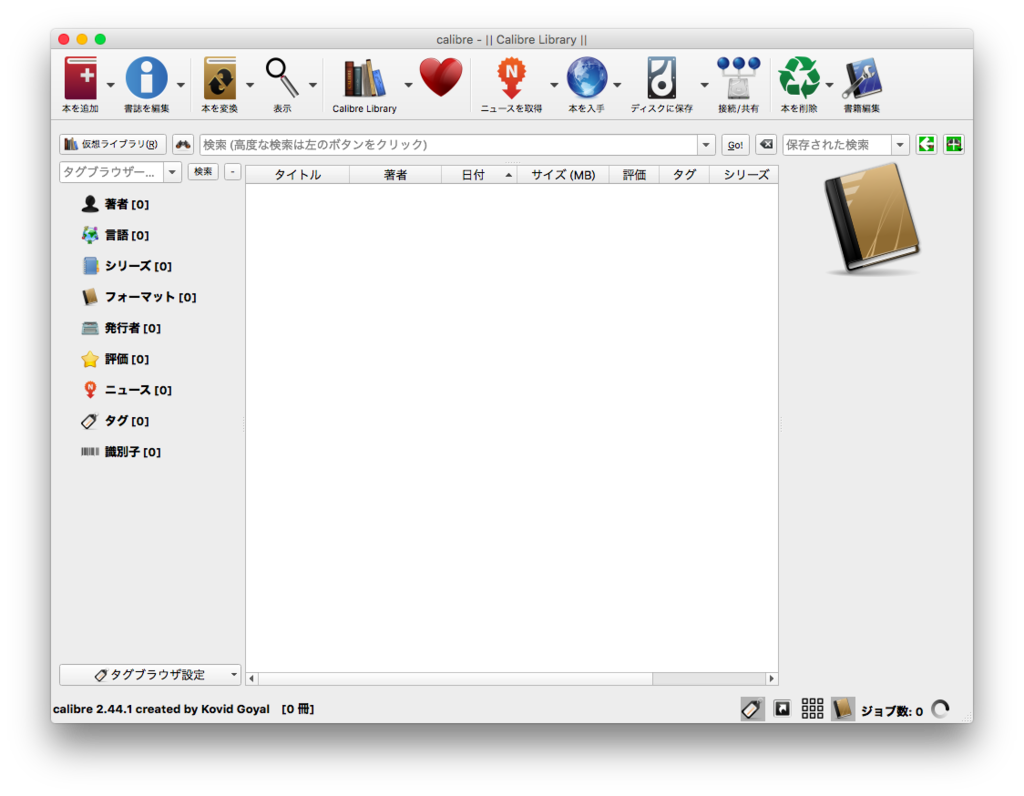Click the small minus collapse button
The height and width of the screenshot is (796, 1024).
point(232,172)
